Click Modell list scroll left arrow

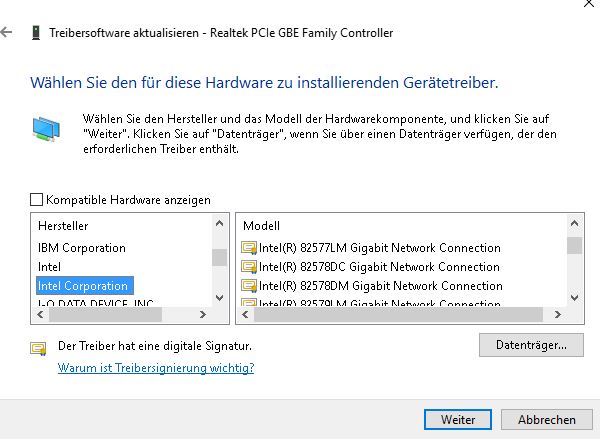tap(246, 315)
